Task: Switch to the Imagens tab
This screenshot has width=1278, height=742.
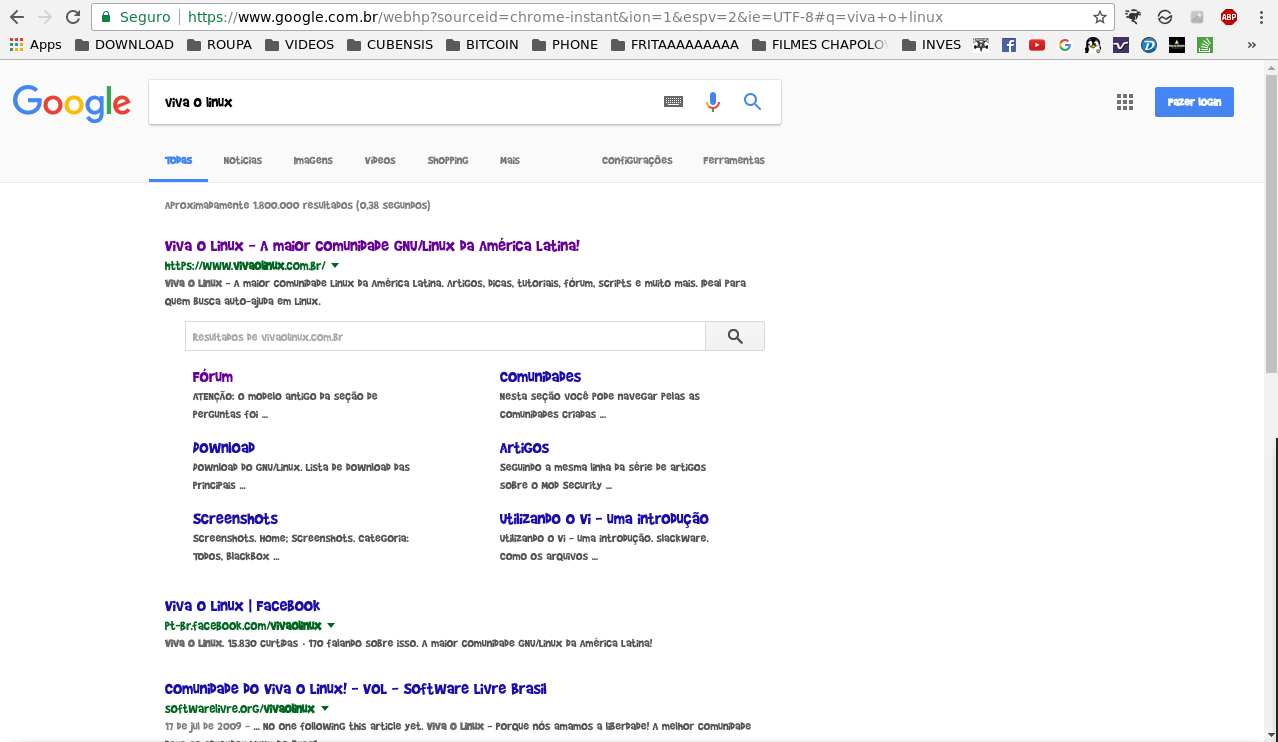Action: coord(313,160)
